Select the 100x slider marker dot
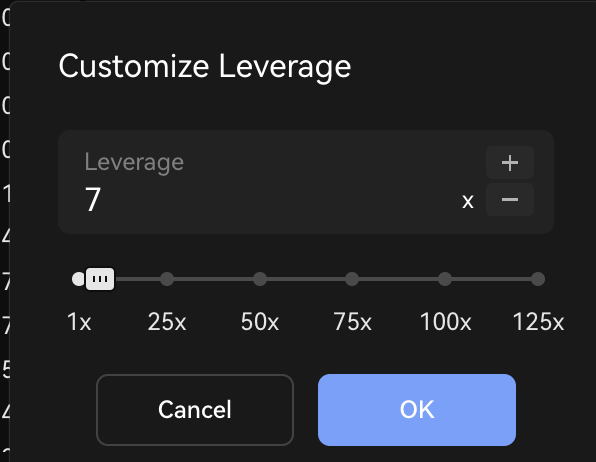Screen dimensions: 596x462 [x=445, y=279]
